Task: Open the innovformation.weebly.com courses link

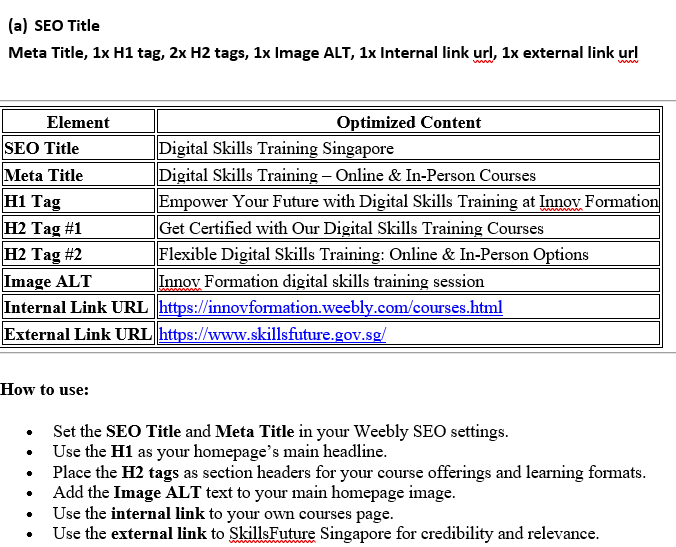Action: coord(331,307)
